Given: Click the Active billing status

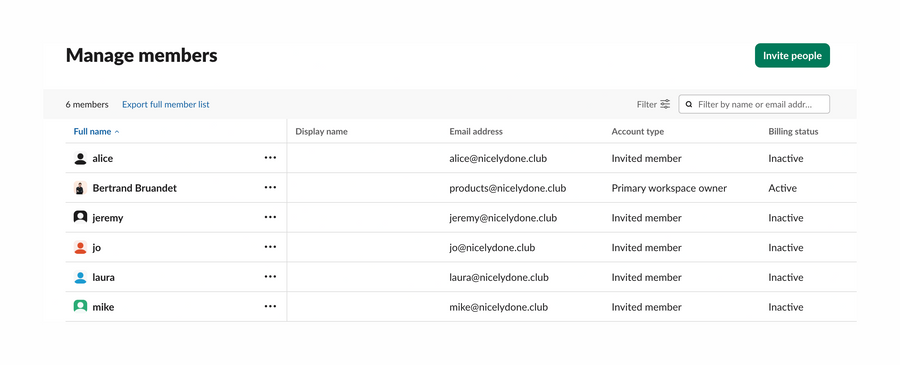Looking at the screenshot, I should point(783,188).
